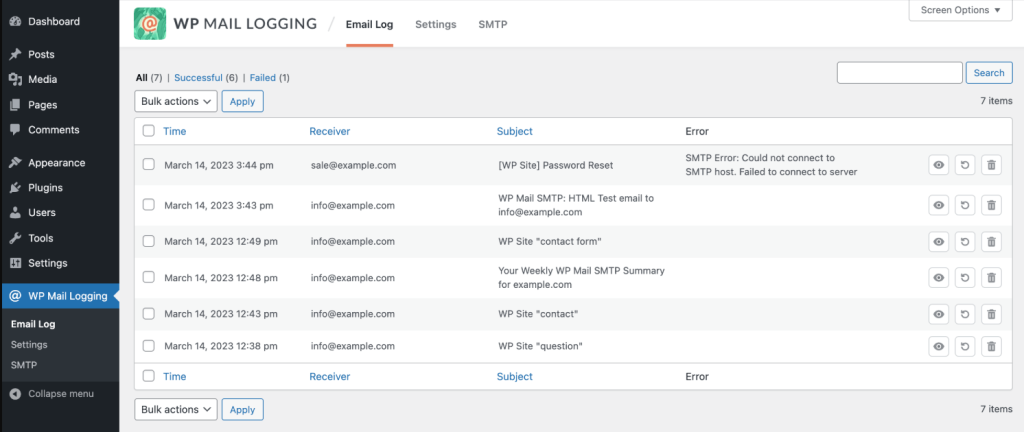
Task: Click the WP Mail Logging logo icon
Action: click(150, 24)
